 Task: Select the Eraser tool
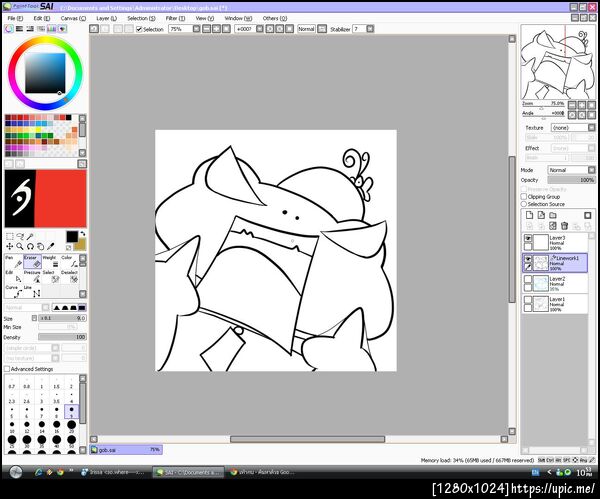[32, 261]
